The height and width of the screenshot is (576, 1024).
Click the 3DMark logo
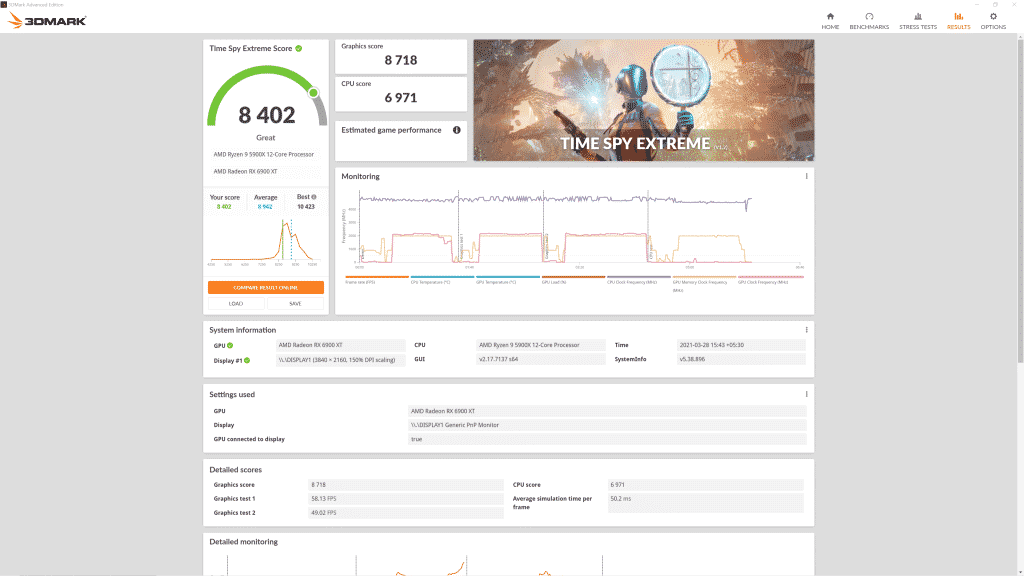coord(47,21)
